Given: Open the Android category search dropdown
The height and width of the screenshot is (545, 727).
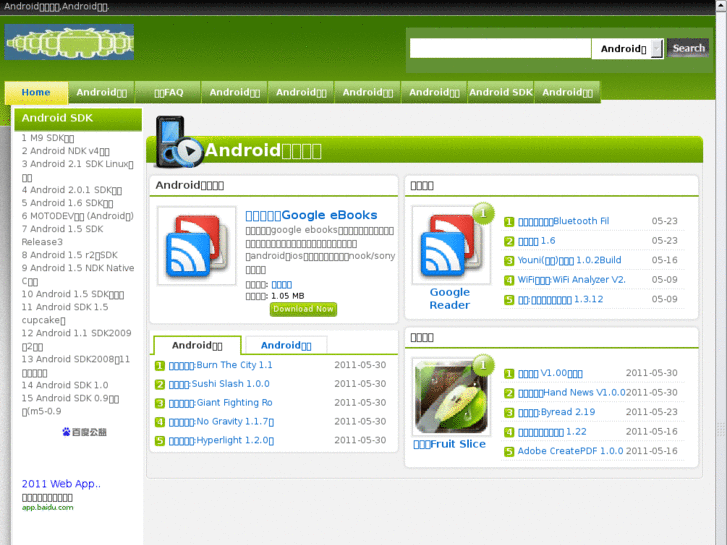Looking at the screenshot, I should (628, 49).
